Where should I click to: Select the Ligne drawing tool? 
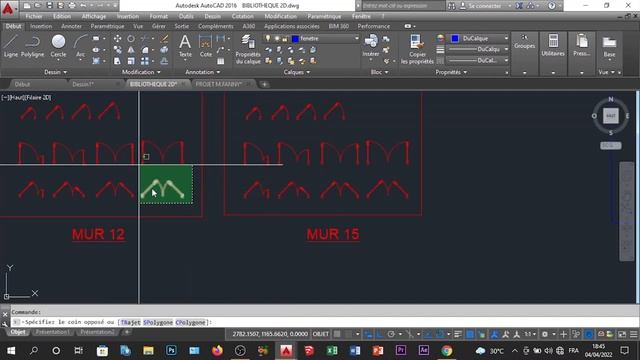coord(11,46)
